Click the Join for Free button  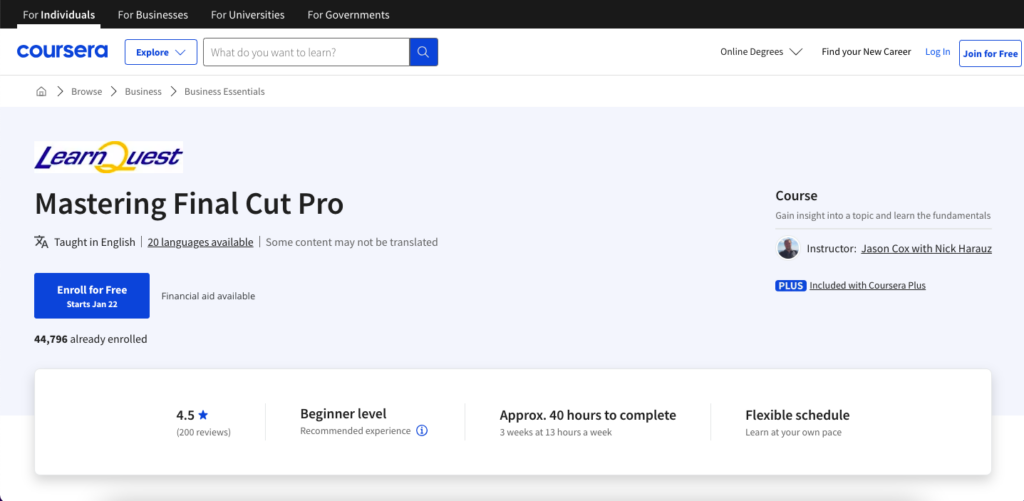coord(990,53)
